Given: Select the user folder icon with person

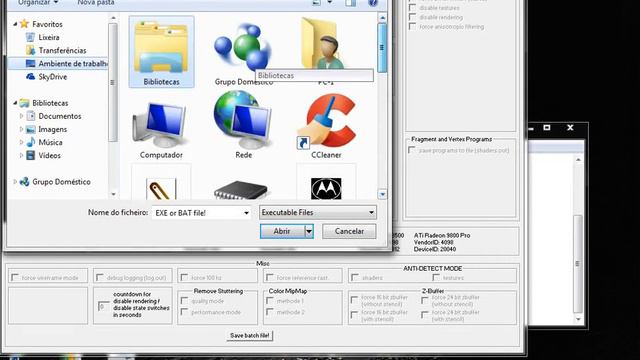Looking at the screenshot, I should (x=324, y=43).
